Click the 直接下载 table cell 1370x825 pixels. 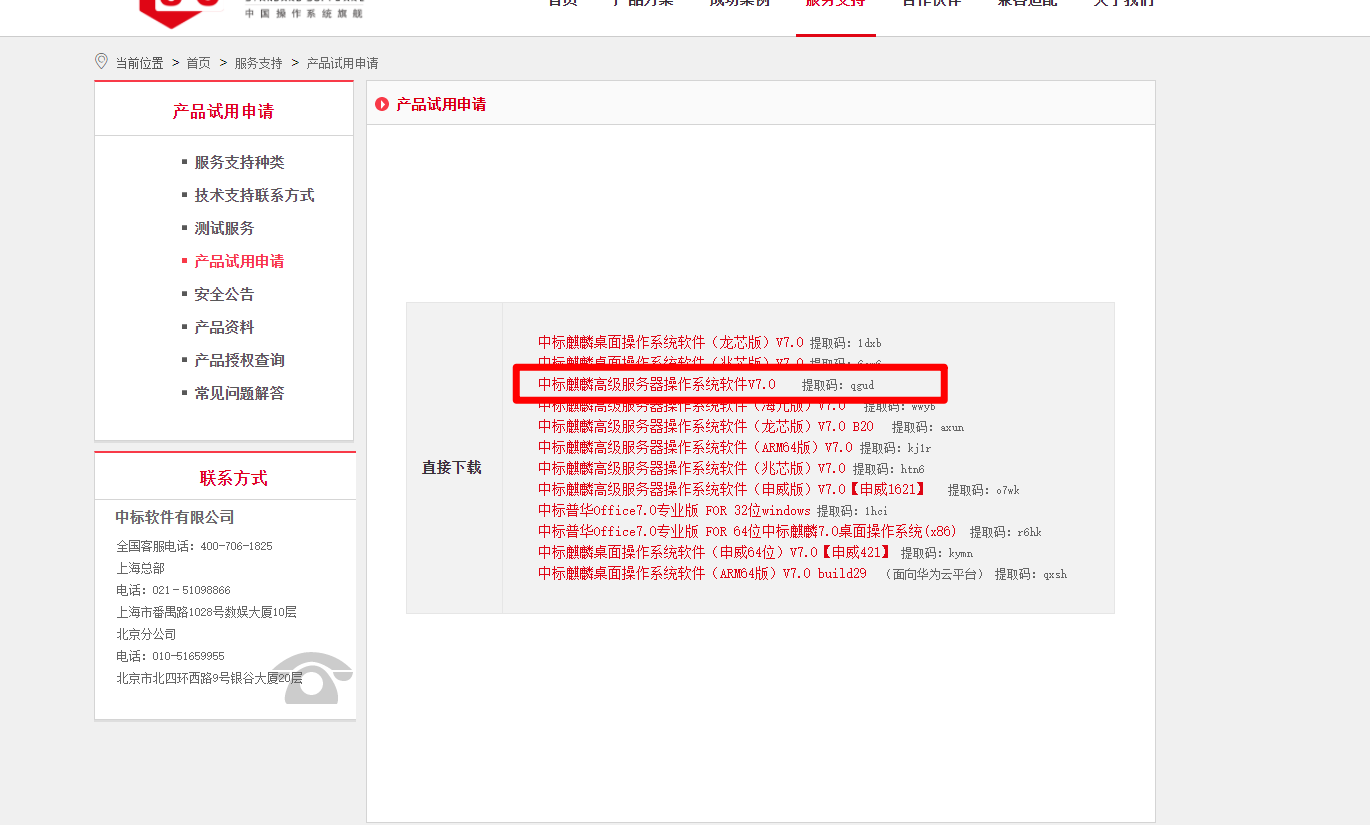(452, 467)
